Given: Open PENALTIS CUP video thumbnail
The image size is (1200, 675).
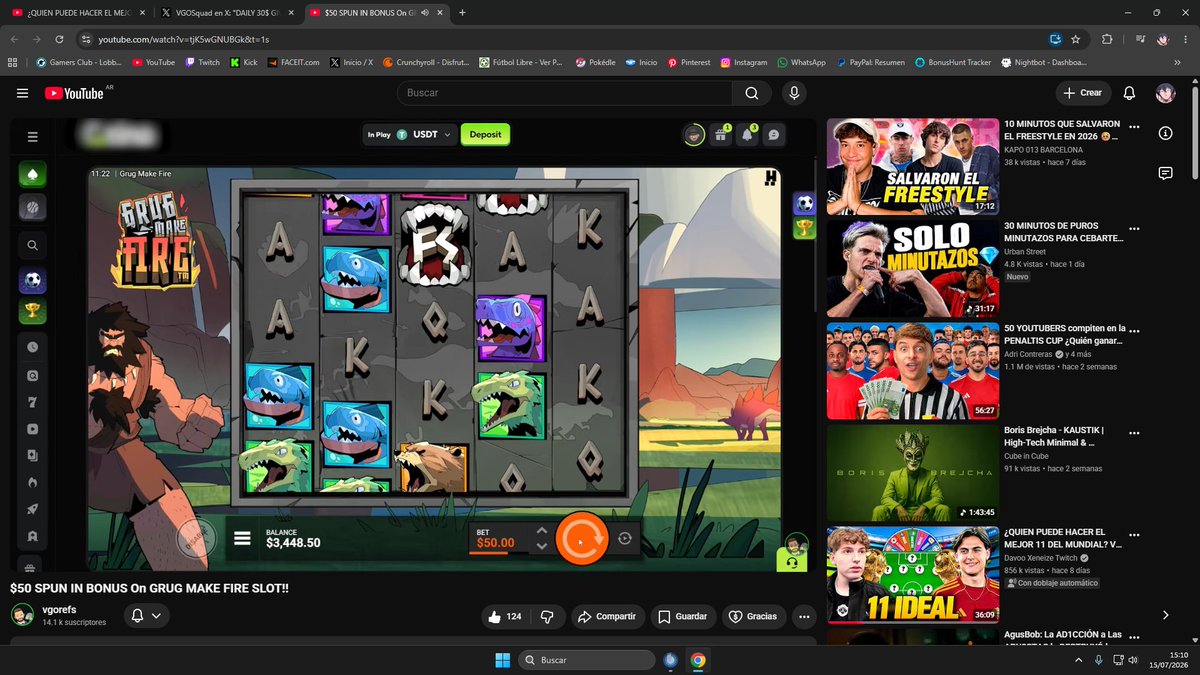Looking at the screenshot, I should [x=913, y=371].
